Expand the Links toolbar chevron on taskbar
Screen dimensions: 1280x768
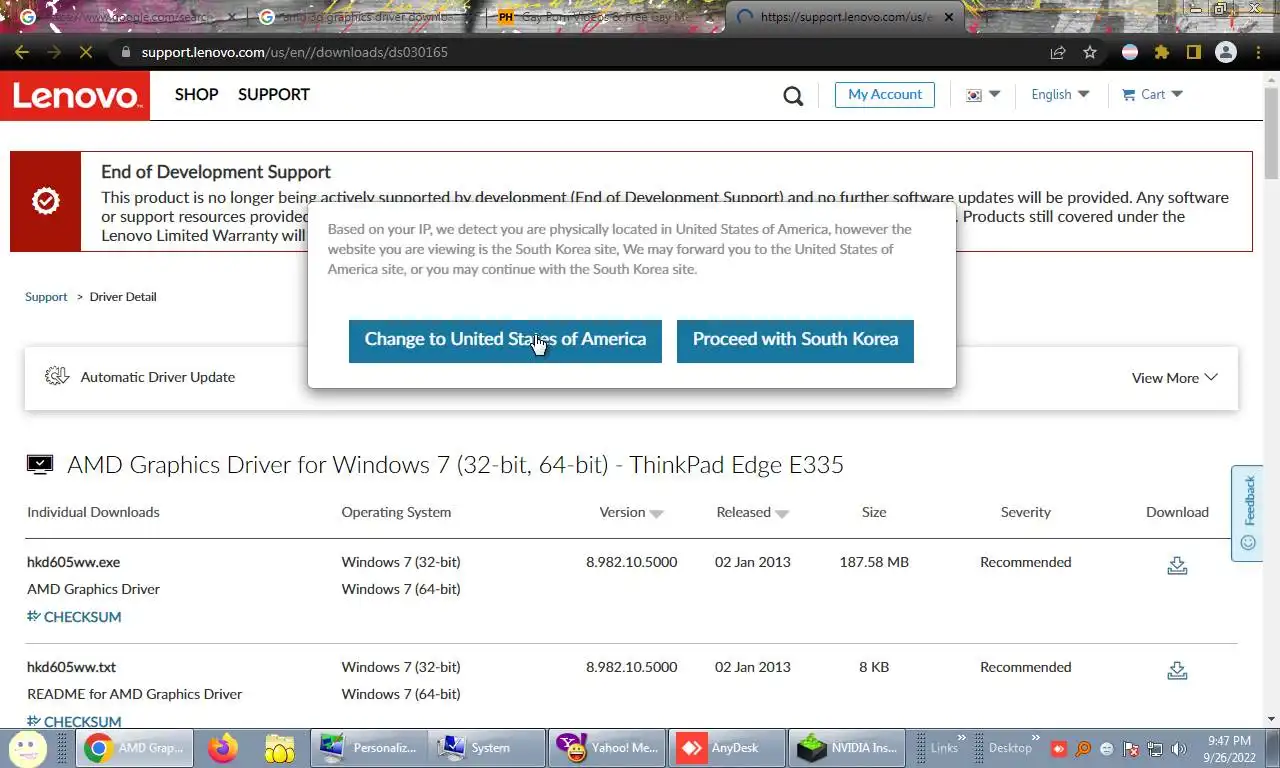coord(962,740)
